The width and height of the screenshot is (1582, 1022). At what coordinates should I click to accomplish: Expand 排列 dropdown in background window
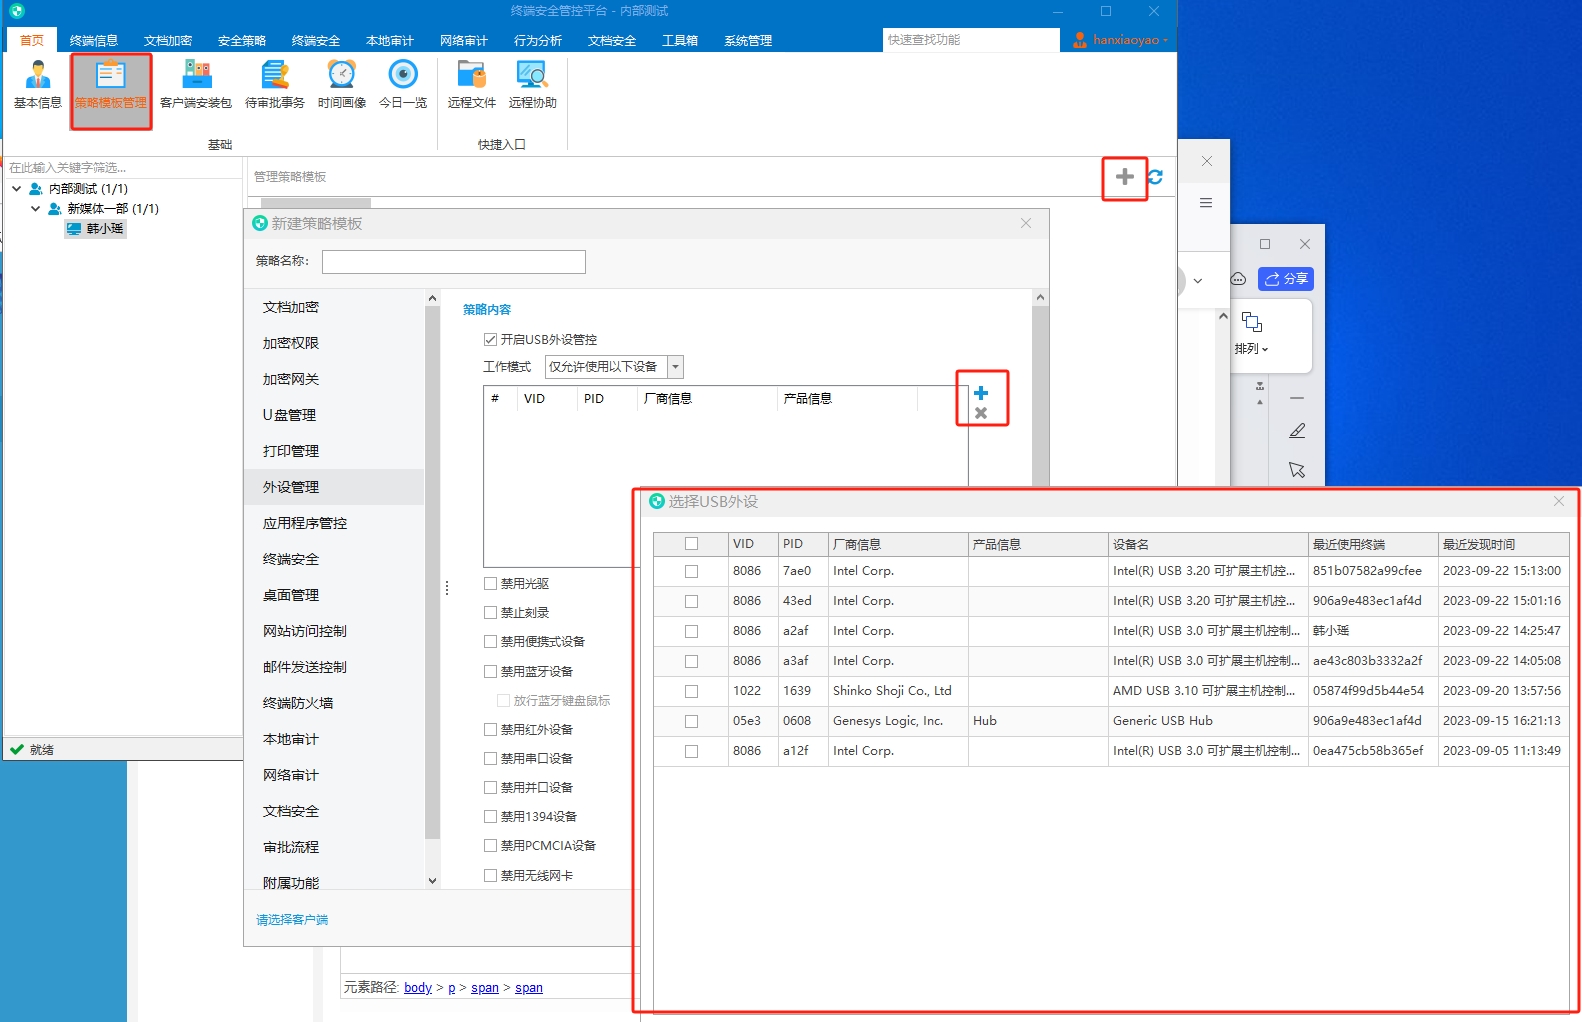pyautogui.click(x=1265, y=350)
